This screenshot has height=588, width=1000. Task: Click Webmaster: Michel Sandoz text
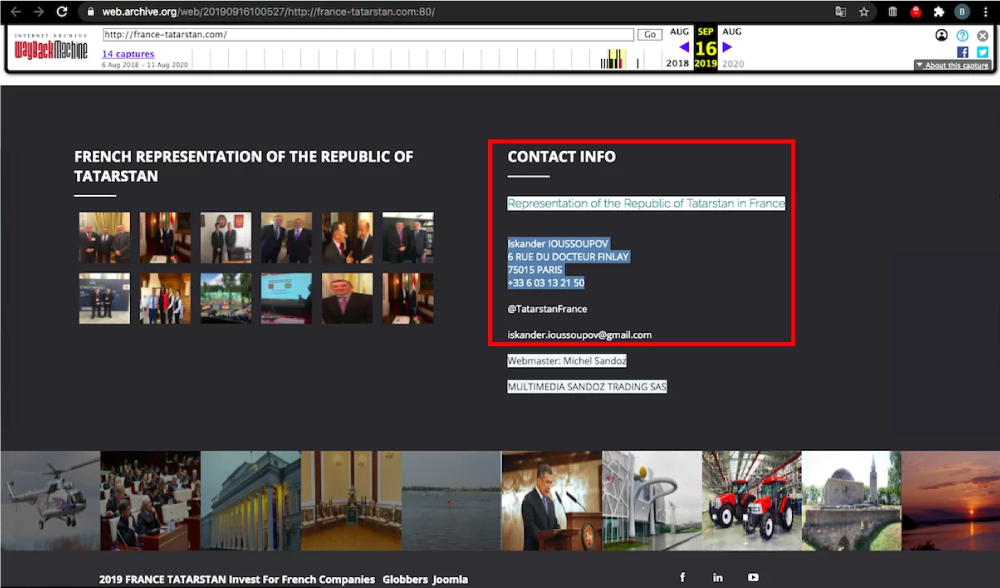pos(567,361)
